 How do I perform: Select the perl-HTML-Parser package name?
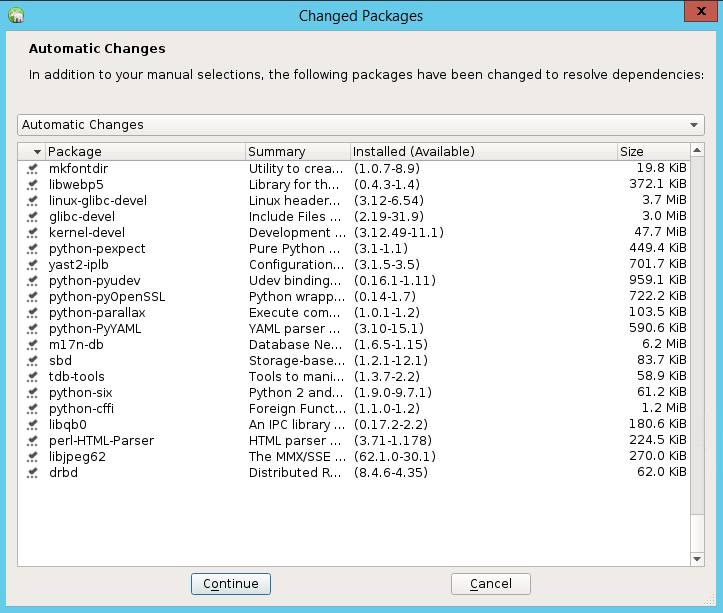(x=101, y=440)
